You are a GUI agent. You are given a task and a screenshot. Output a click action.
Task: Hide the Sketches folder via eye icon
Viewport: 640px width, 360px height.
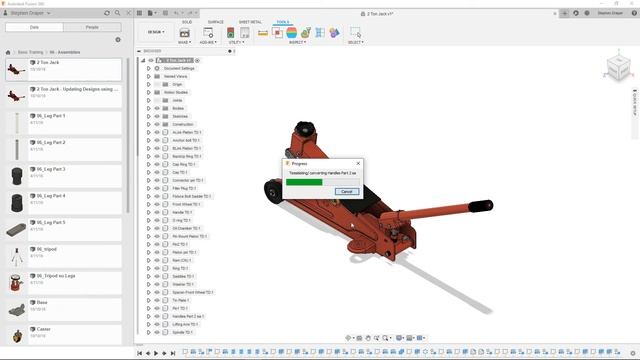(x=157, y=116)
